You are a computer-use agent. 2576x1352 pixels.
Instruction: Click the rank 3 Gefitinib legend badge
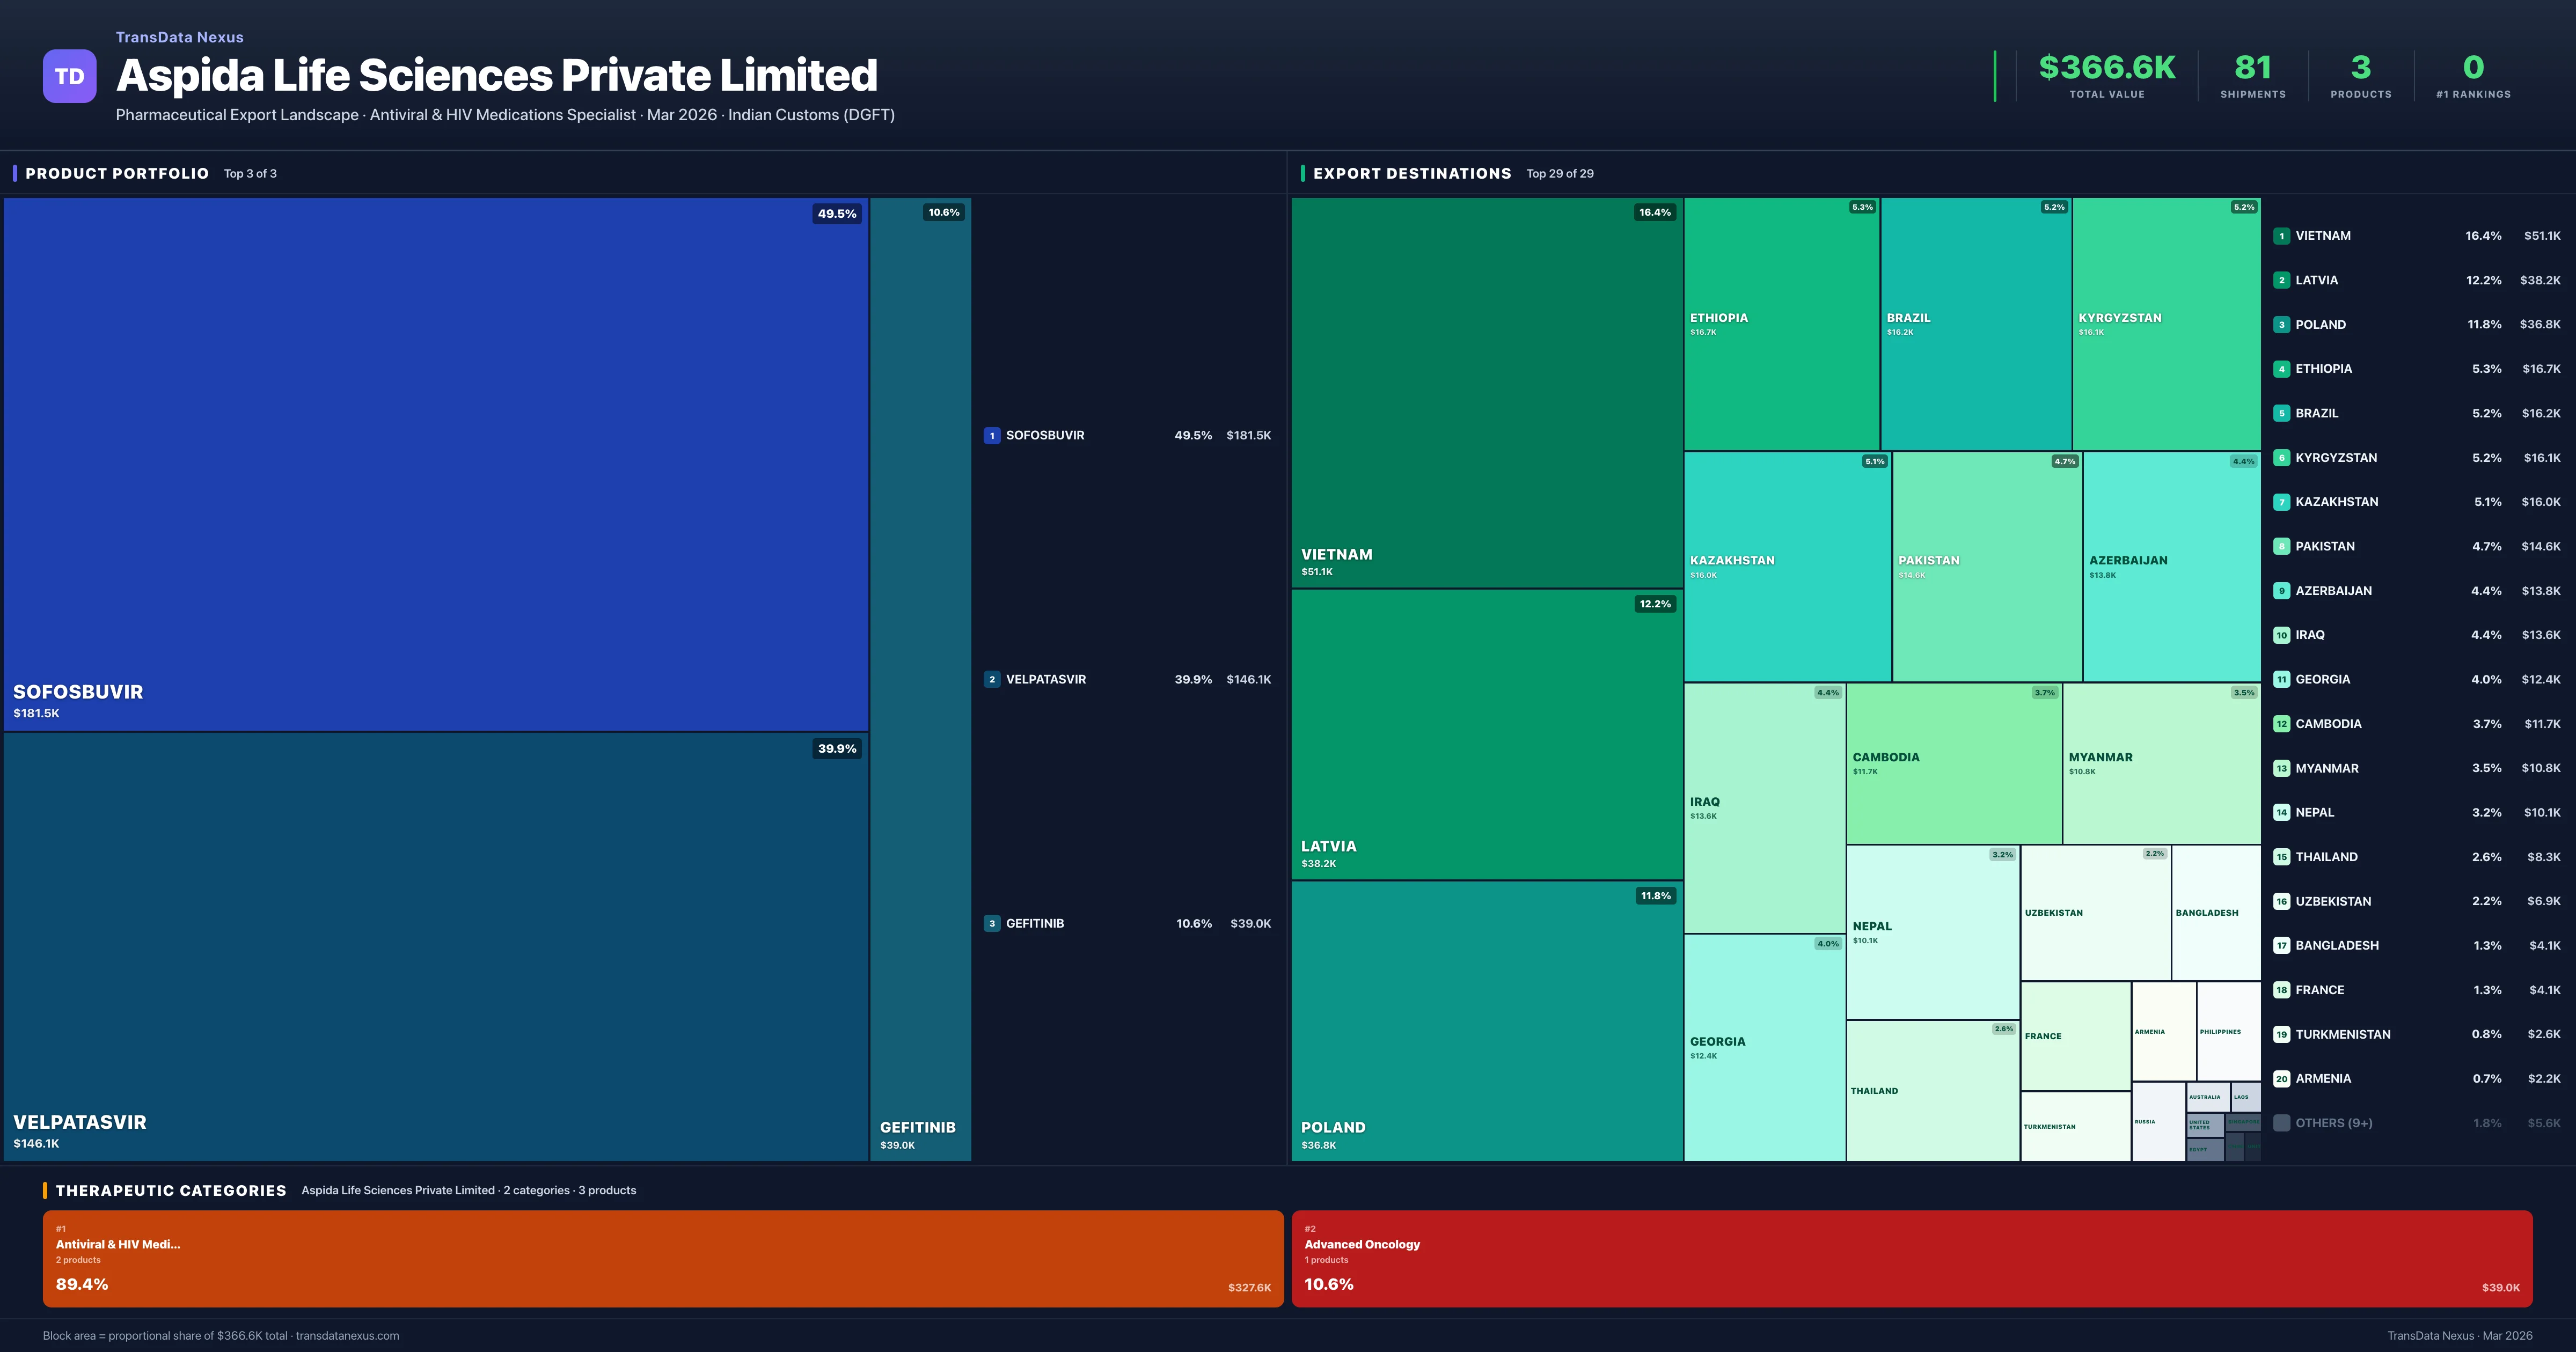pyautogui.click(x=991, y=924)
